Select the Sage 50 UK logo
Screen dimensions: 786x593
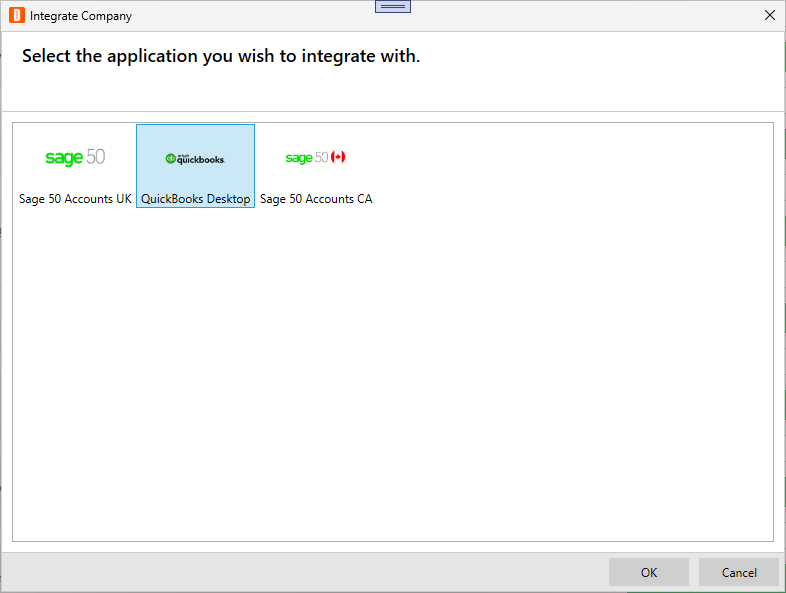[x=75, y=157]
